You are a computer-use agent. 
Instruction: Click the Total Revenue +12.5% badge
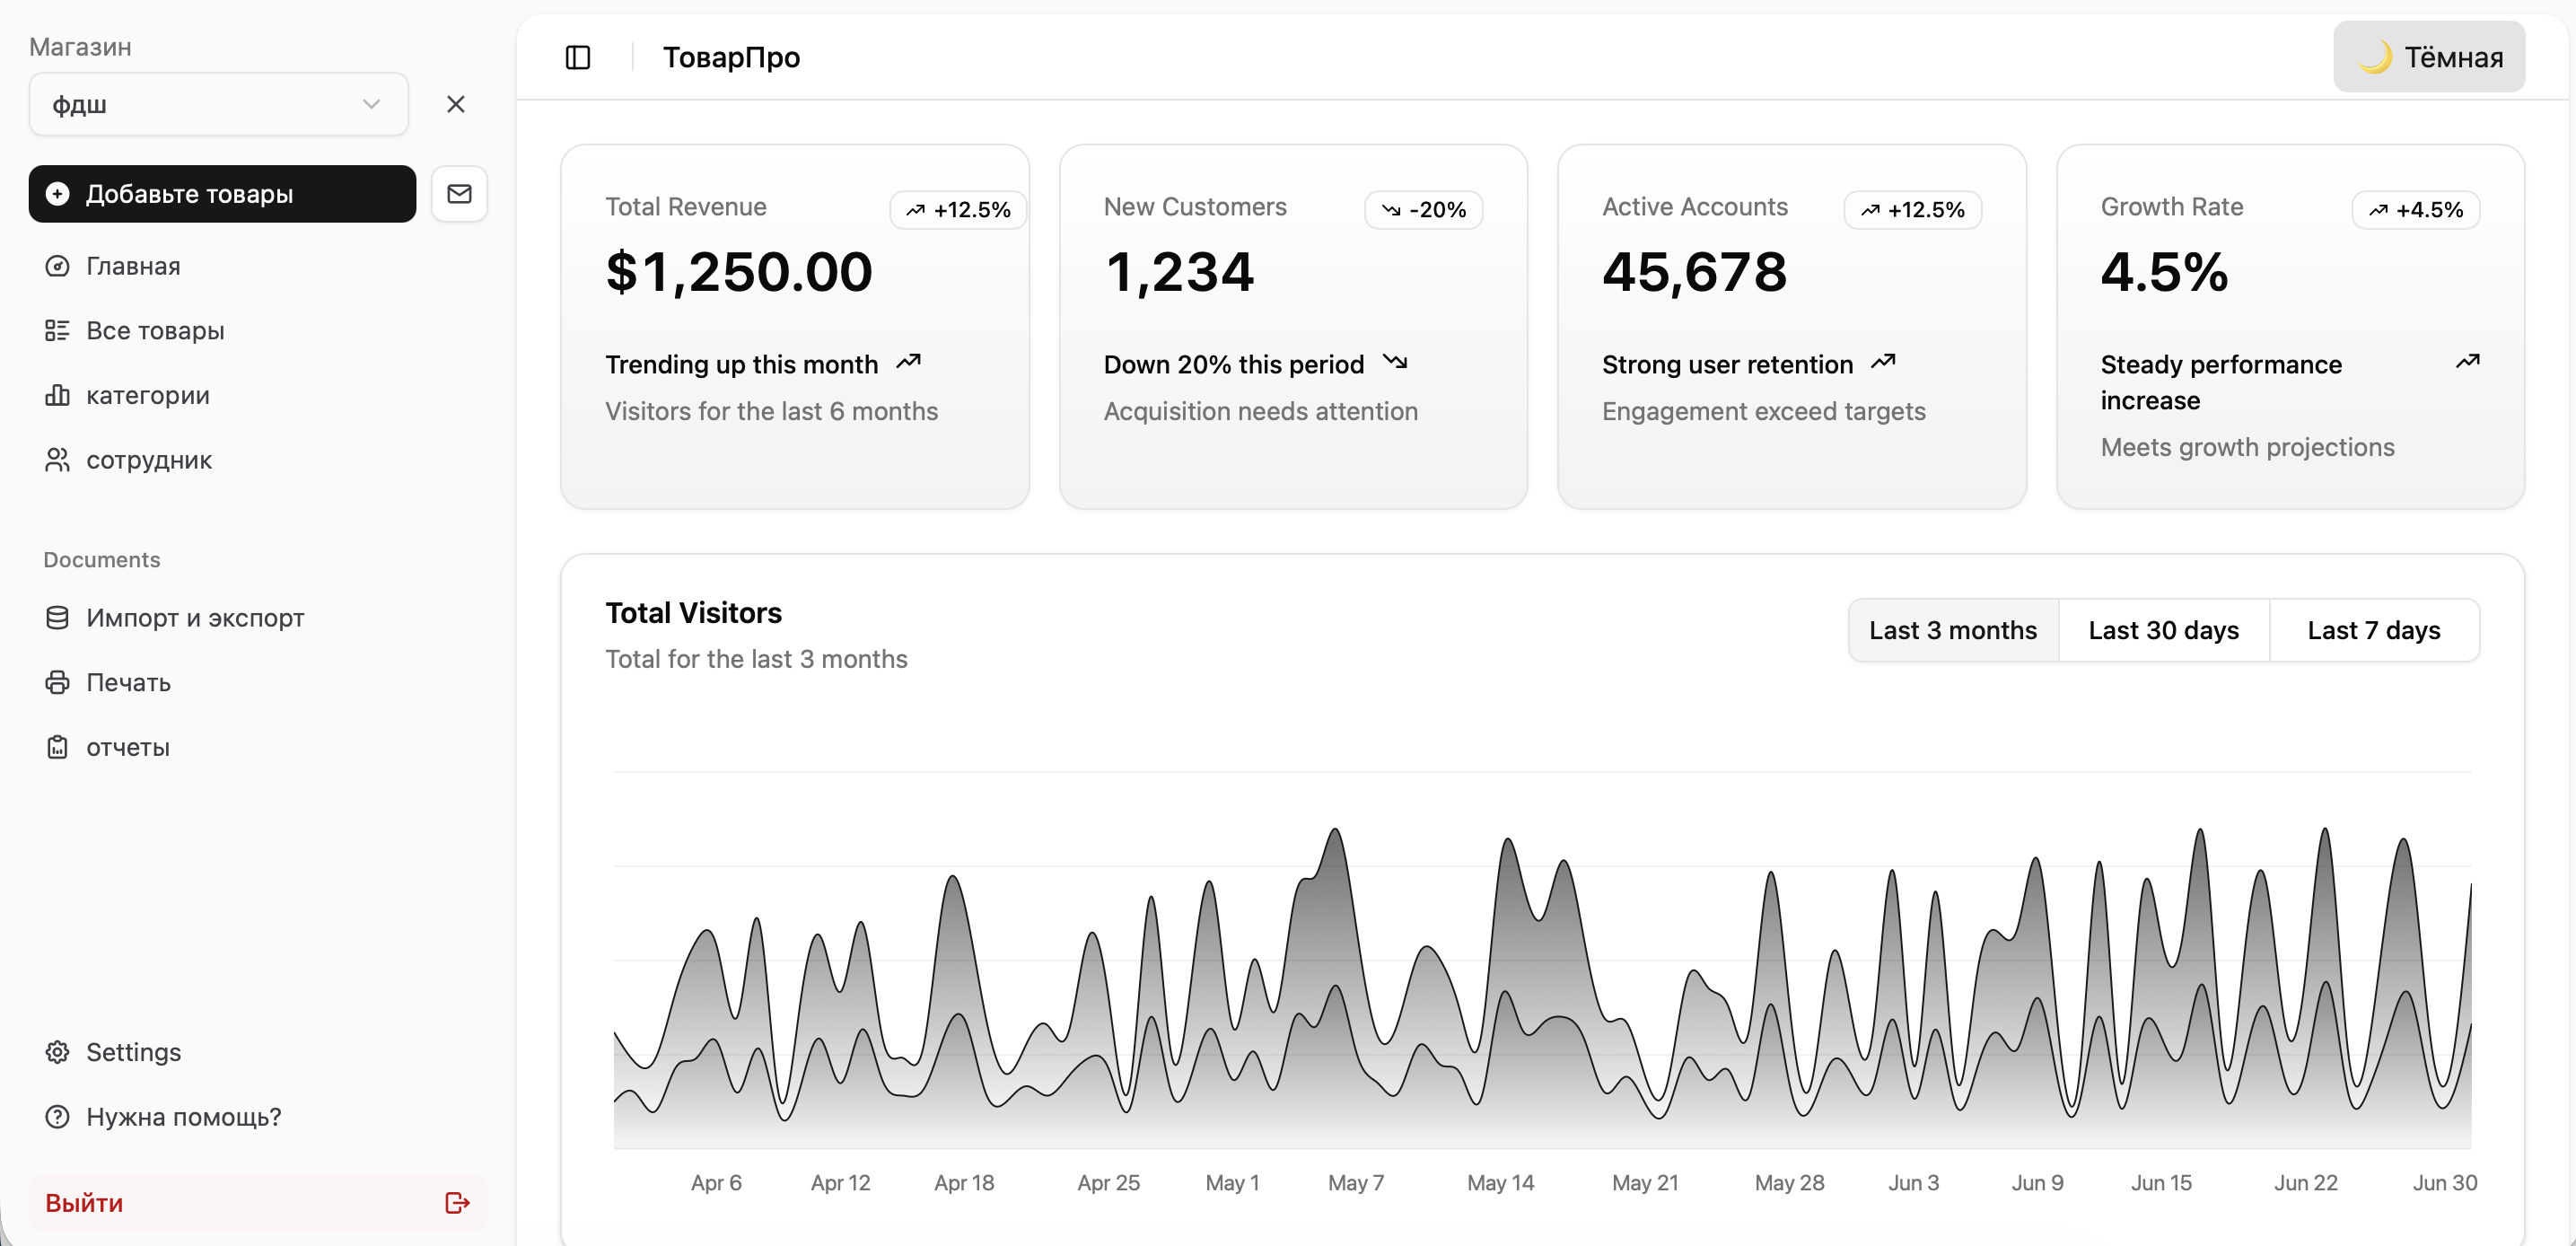957,210
